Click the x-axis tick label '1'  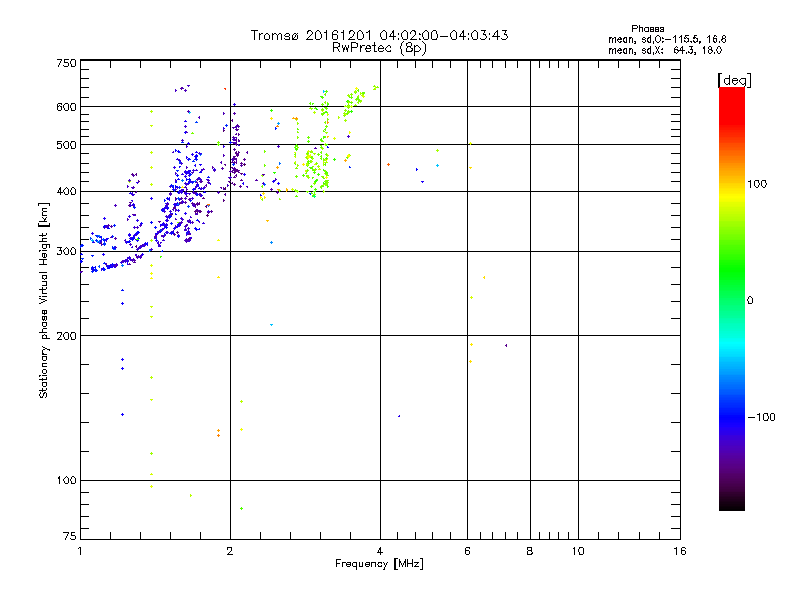click(x=80, y=551)
